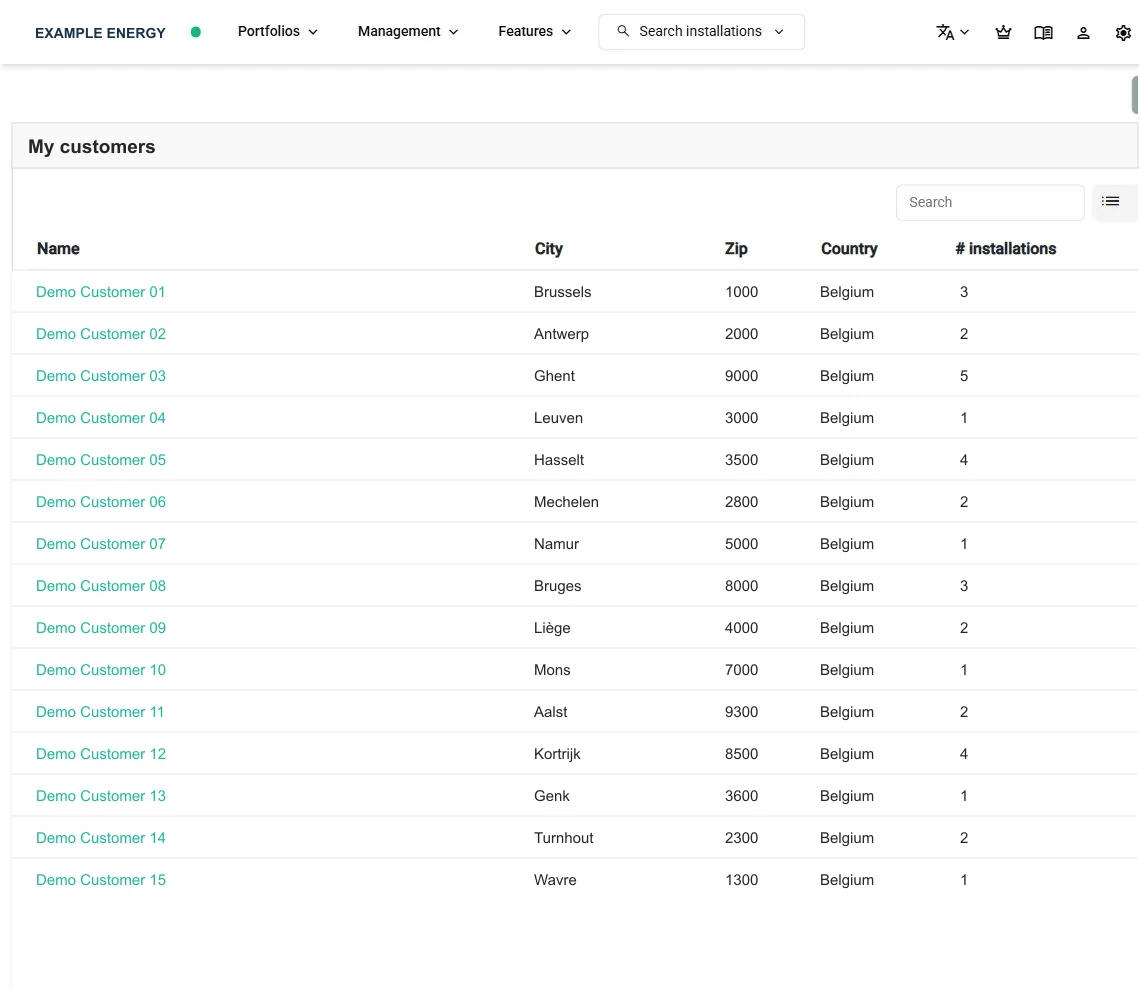This screenshot has height=990, width=1140.
Task: Open Demo Customer 15
Action: pos(101,880)
